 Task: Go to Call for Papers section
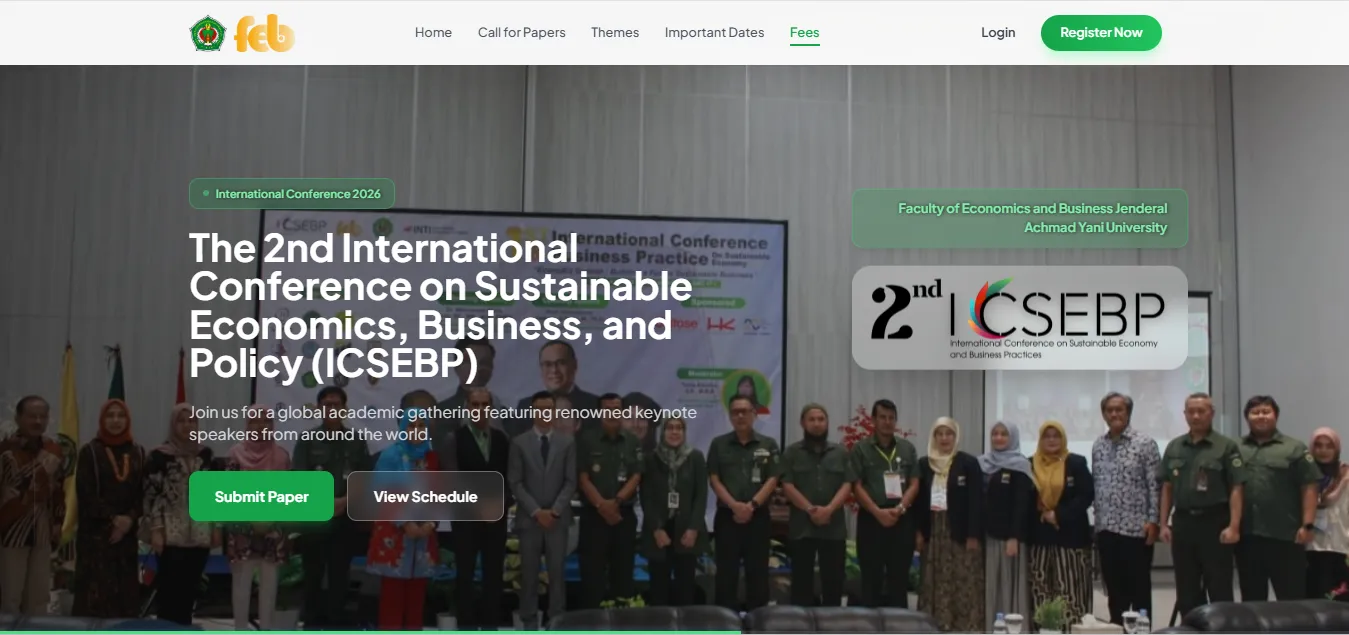click(x=521, y=33)
